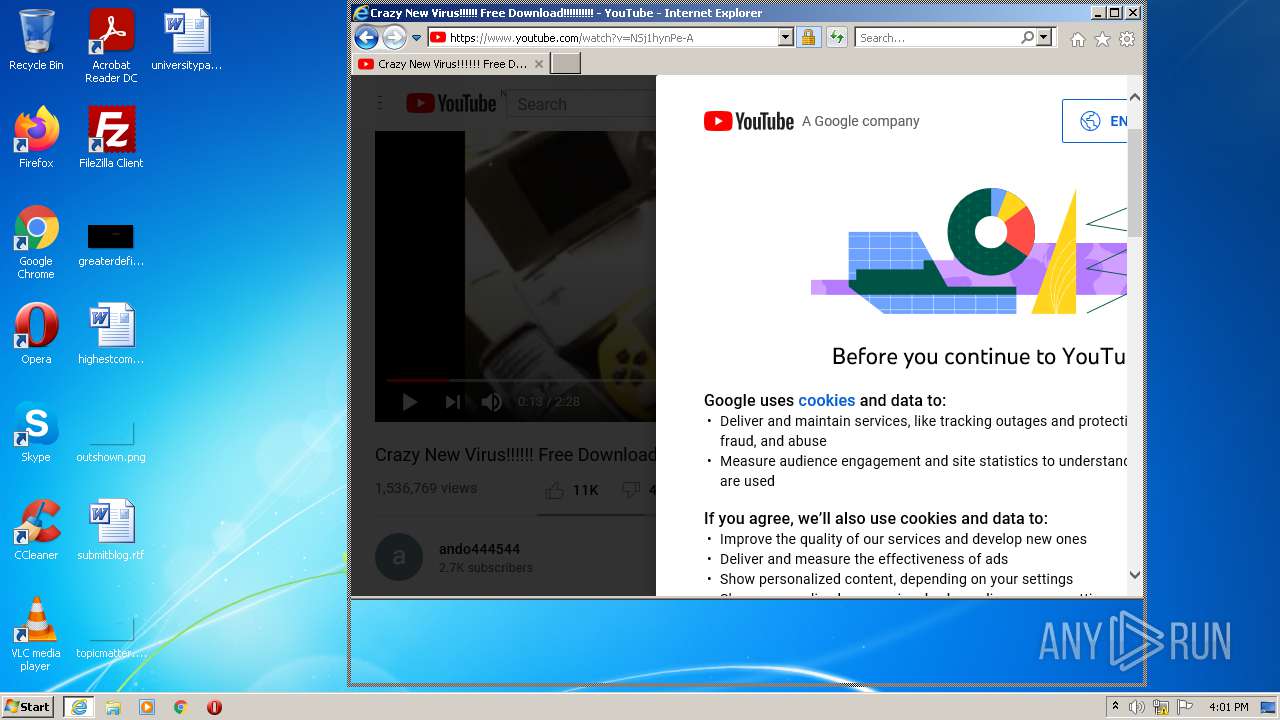Launch Skype from the desktop

[x=36, y=432]
